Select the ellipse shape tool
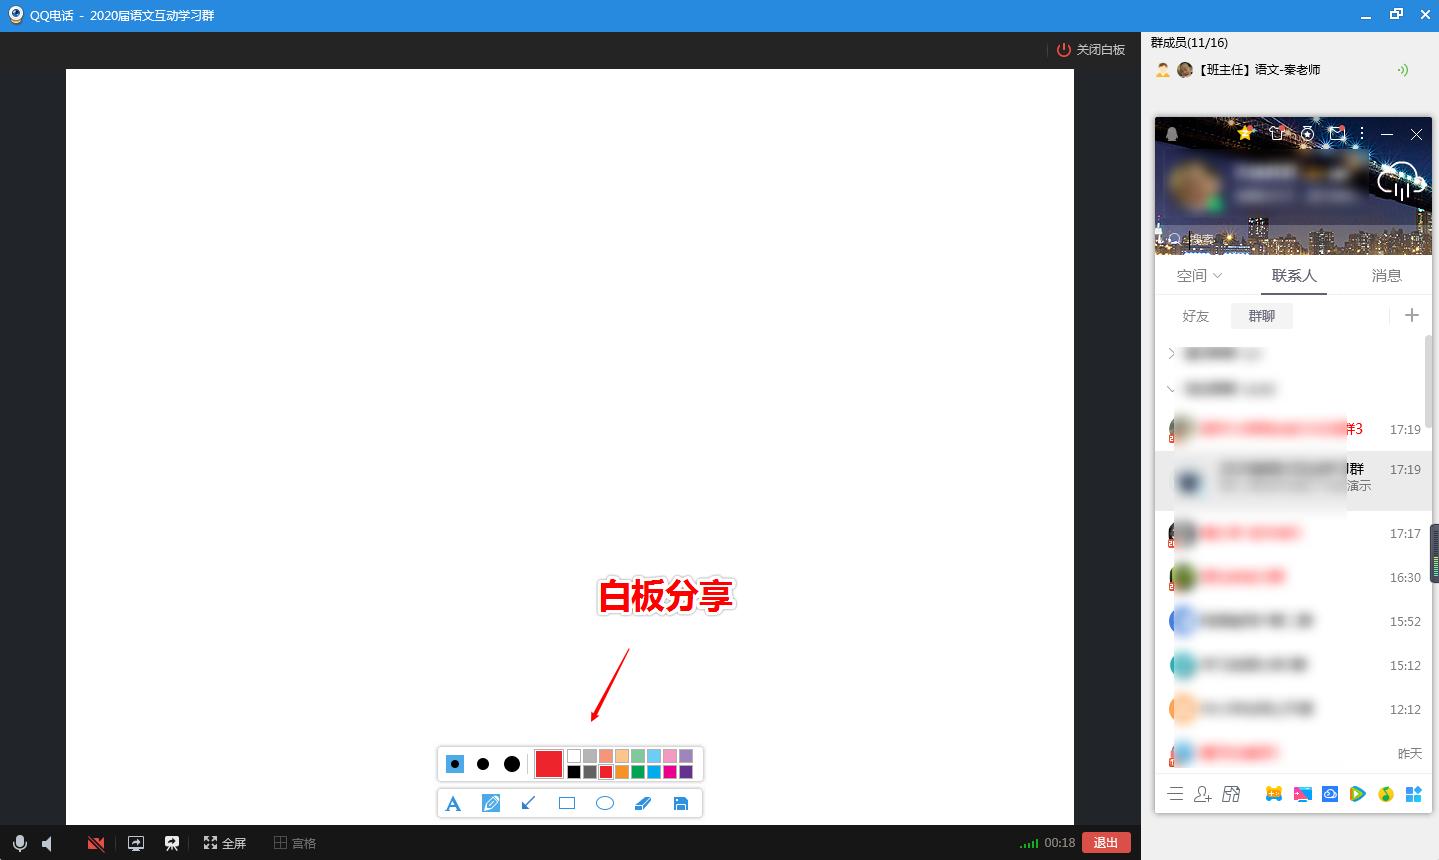 coord(604,802)
